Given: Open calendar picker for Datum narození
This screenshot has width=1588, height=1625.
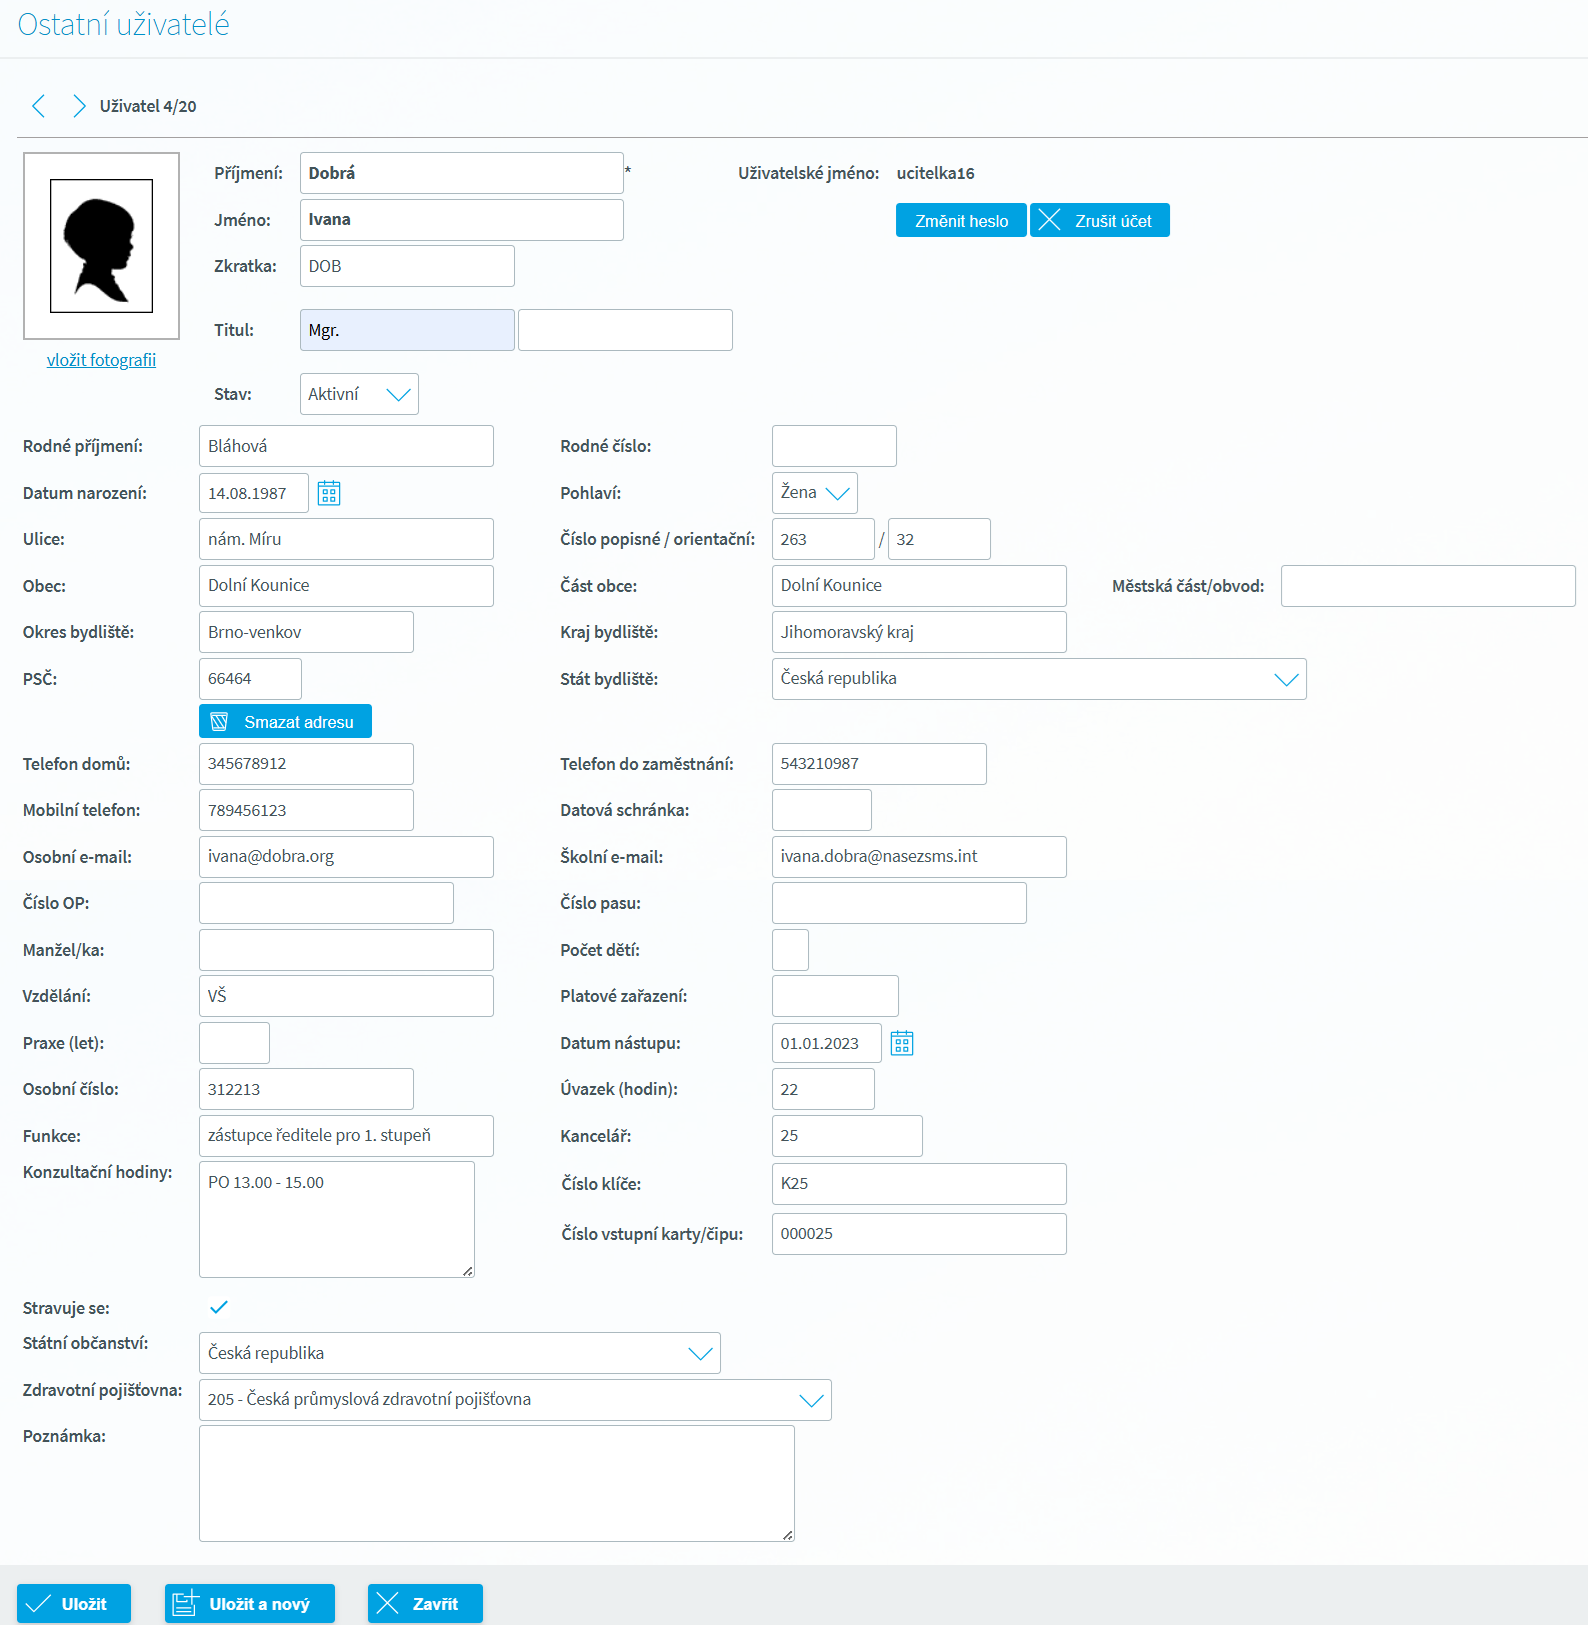Looking at the screenshot, I should coord(329,493).
